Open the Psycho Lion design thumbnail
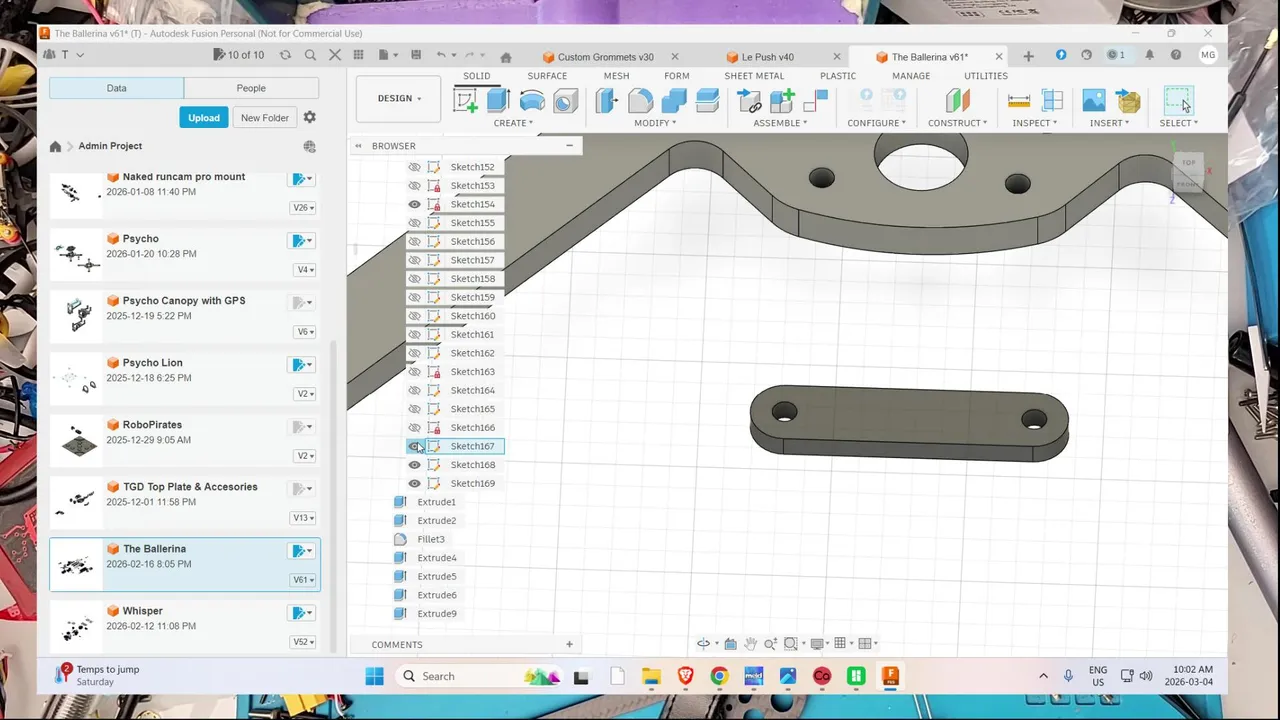This screenshot has height=720, width=1280. coord(78,379)
